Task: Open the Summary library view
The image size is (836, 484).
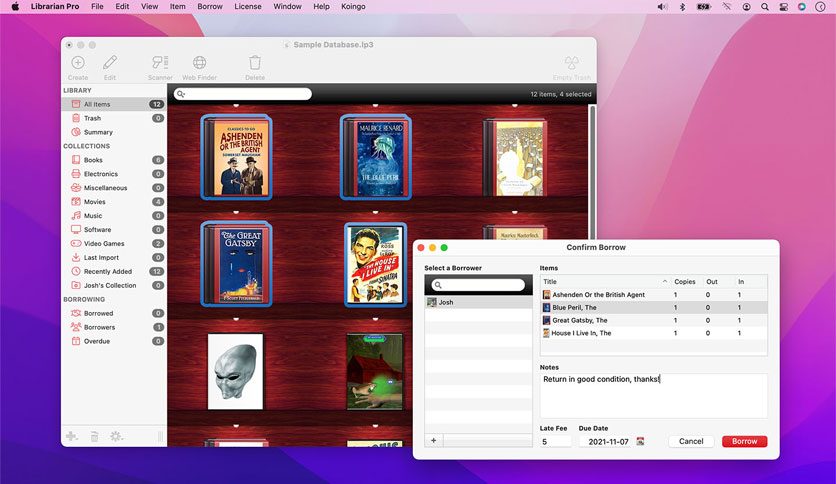Action: coord(114,132)
